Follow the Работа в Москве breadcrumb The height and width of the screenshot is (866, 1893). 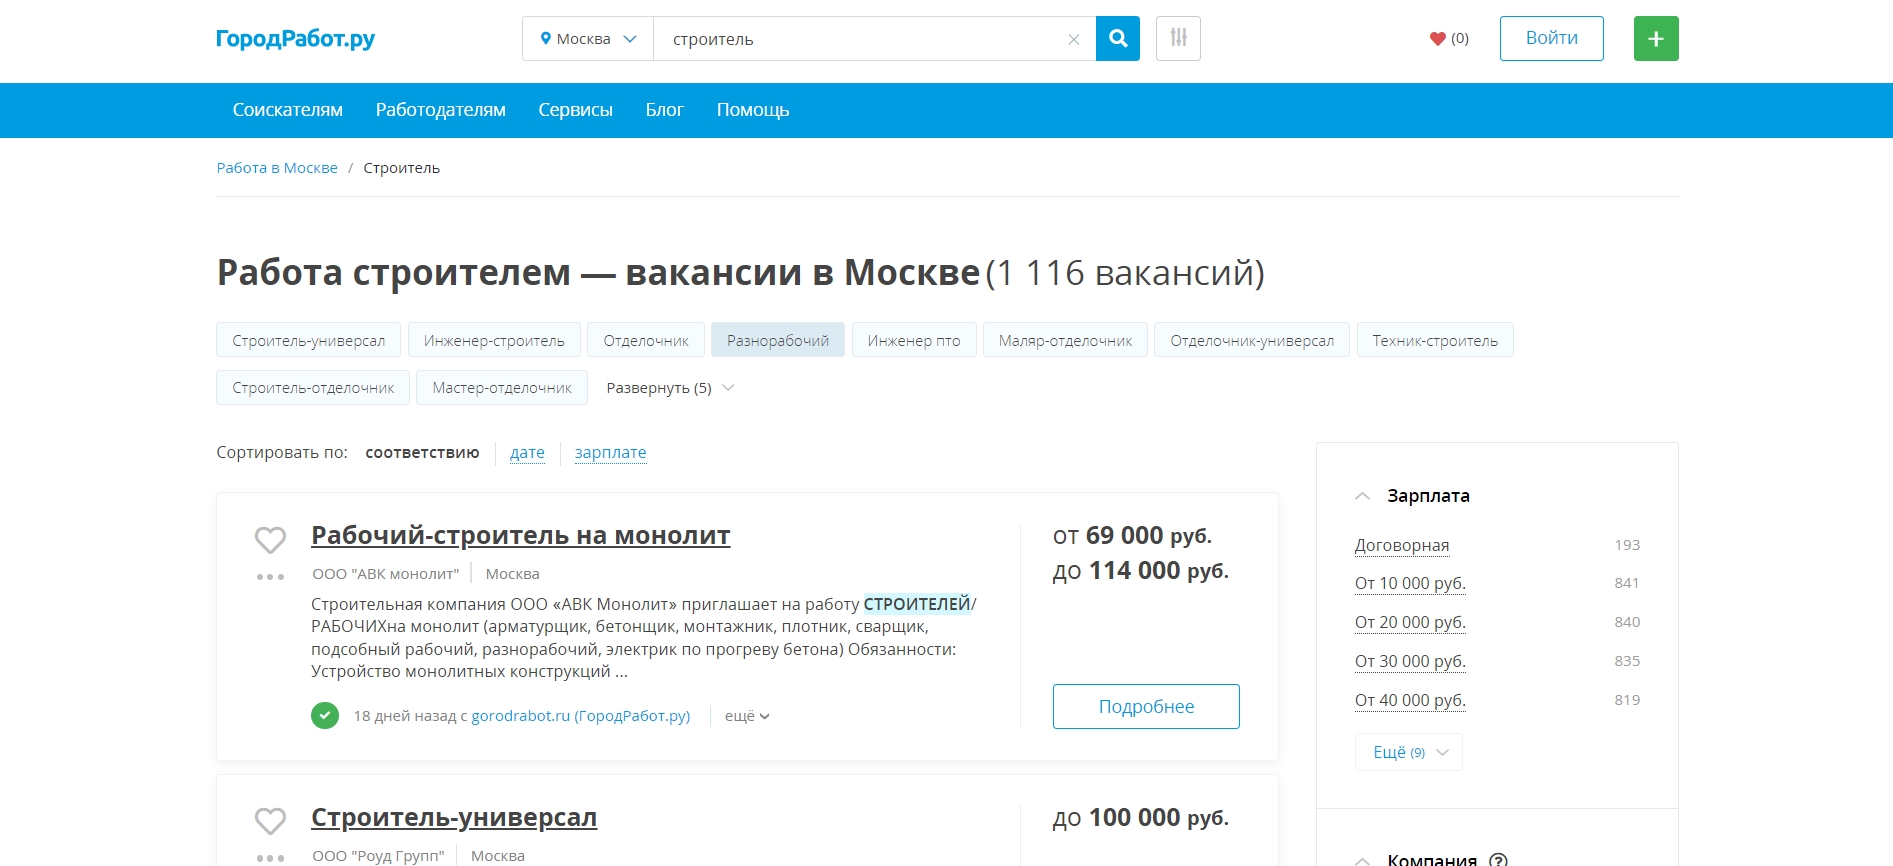(x=277, y=168)
